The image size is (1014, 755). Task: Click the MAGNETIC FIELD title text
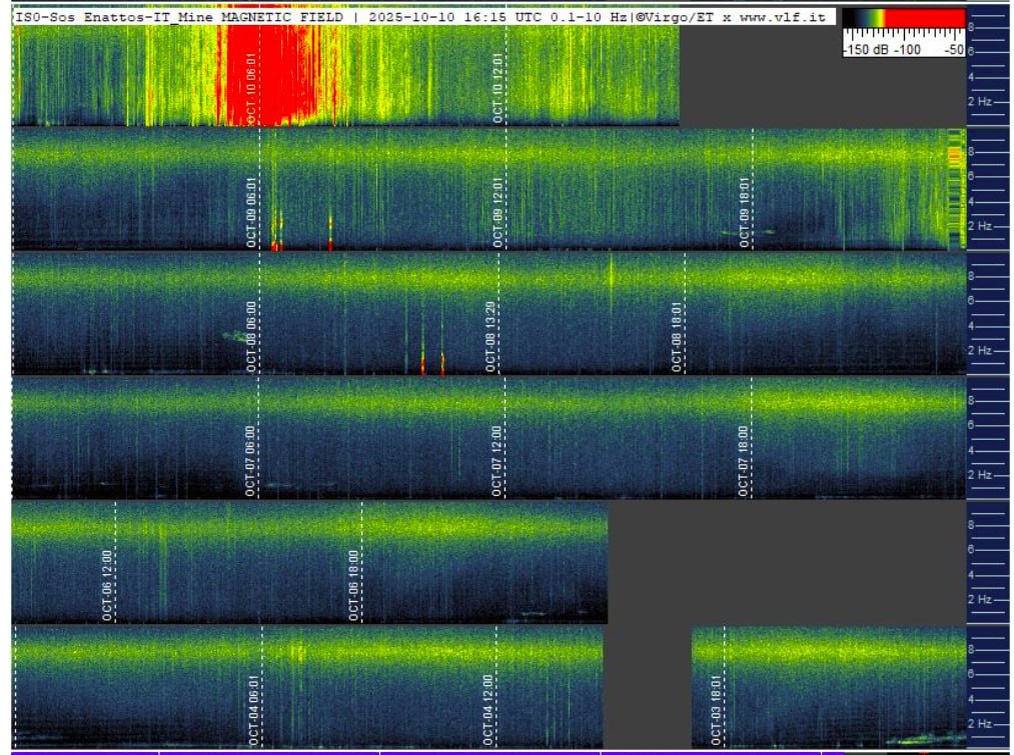point(282,17)
